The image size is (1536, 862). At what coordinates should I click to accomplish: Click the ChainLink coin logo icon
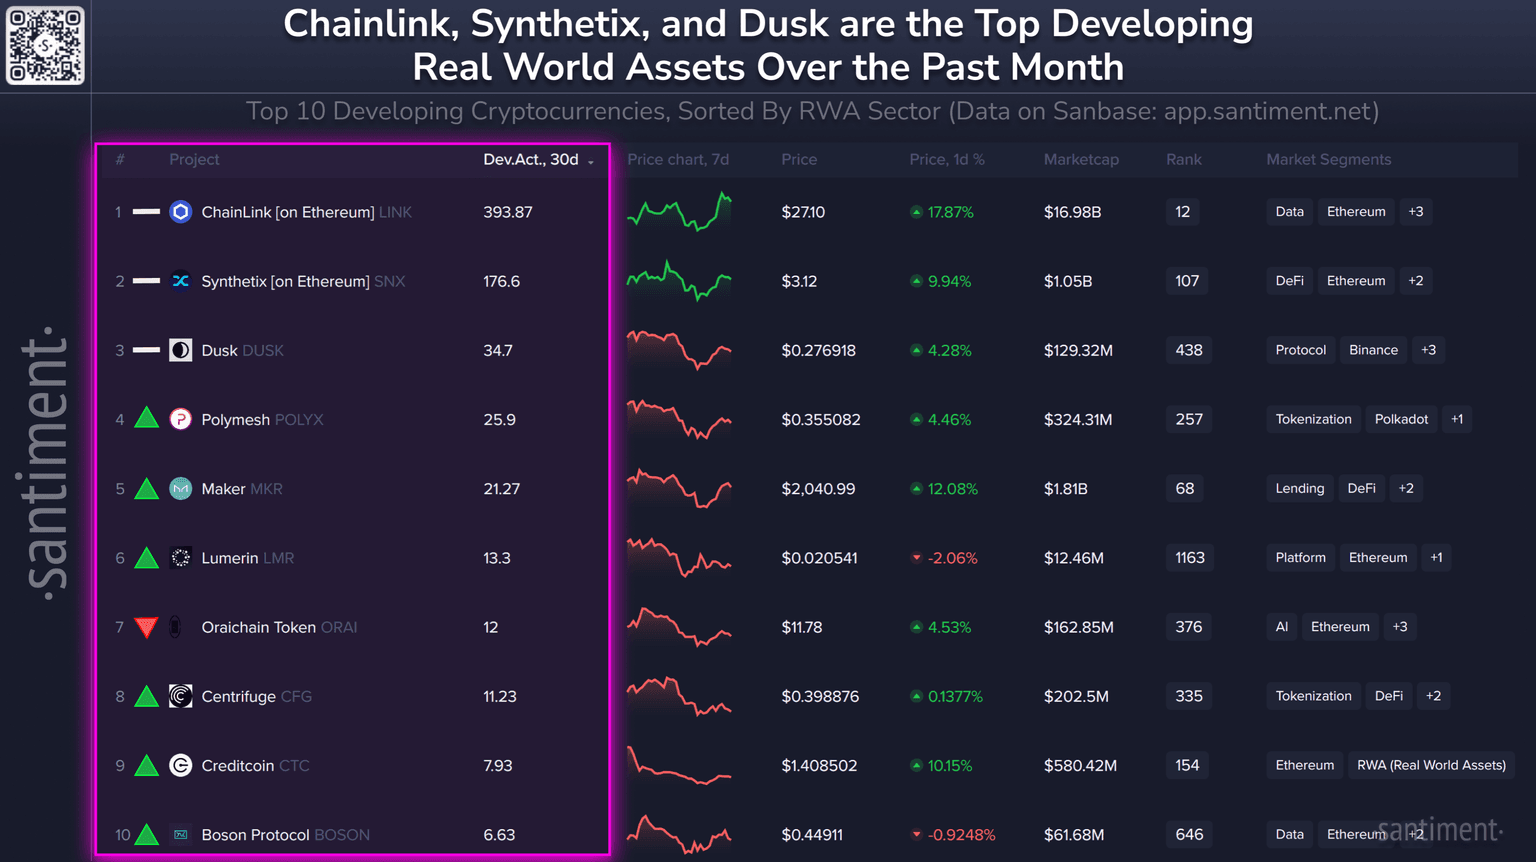click(180, 212)
